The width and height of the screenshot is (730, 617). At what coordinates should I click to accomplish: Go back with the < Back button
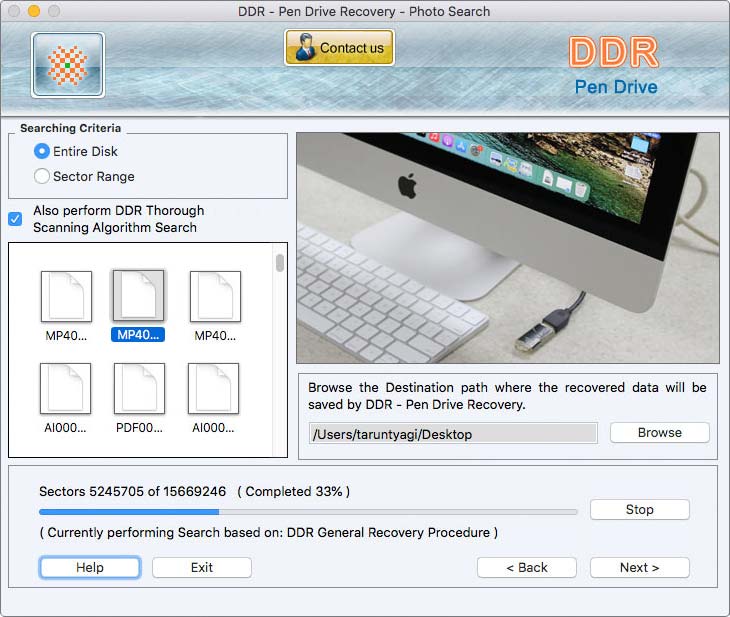(527, 568)
